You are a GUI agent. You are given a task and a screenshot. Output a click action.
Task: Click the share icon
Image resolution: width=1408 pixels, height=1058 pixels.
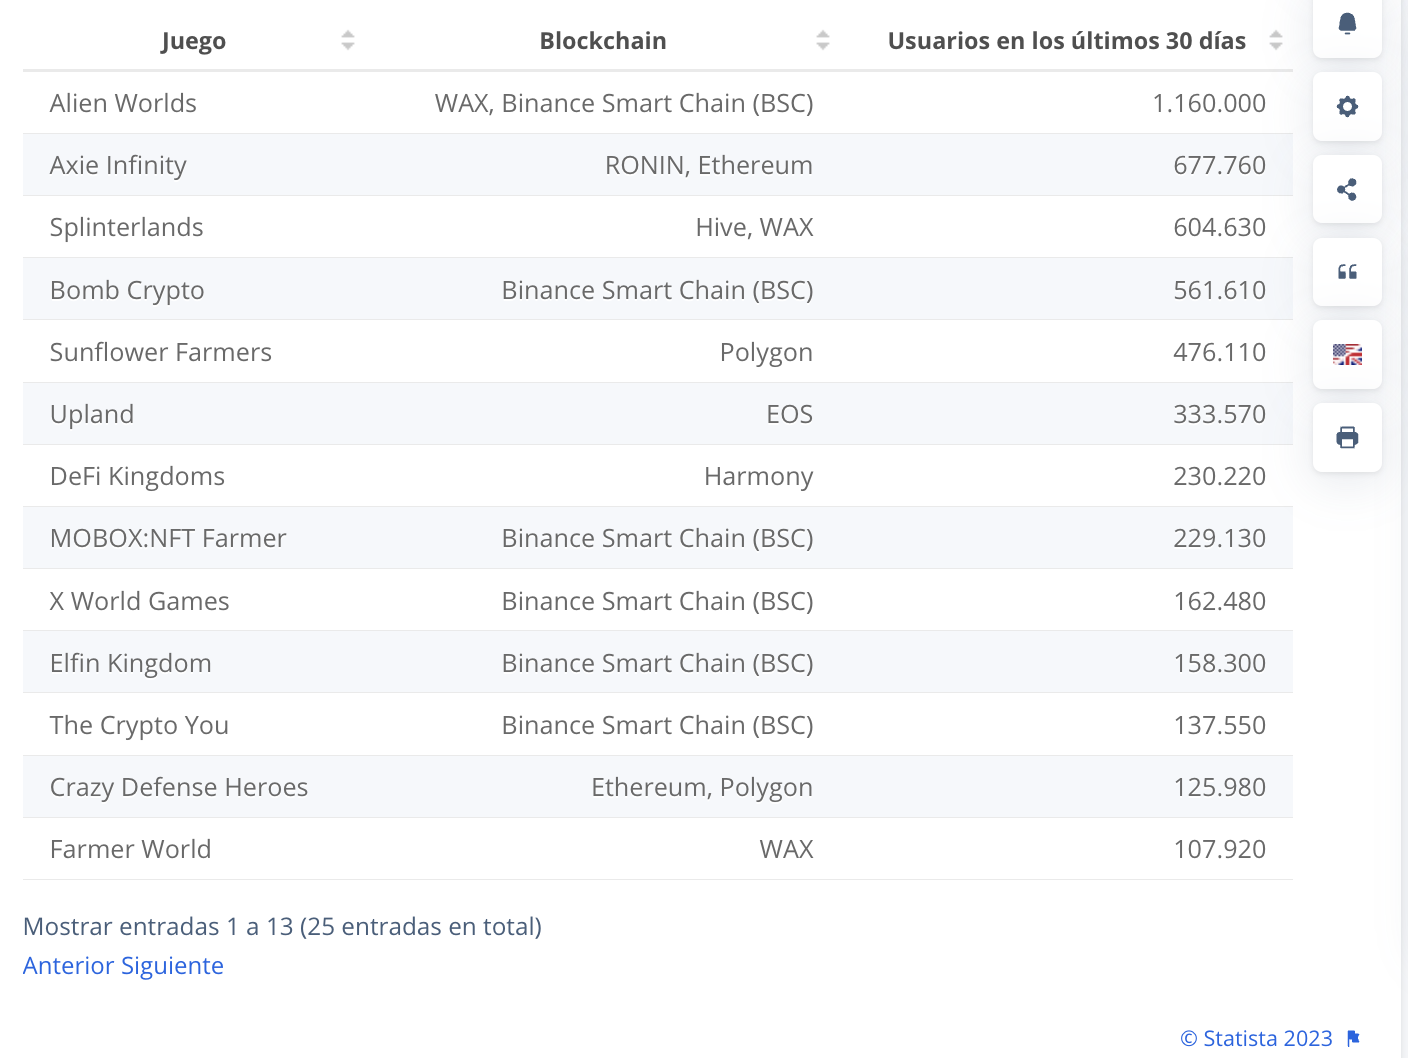click(1347, 190)
